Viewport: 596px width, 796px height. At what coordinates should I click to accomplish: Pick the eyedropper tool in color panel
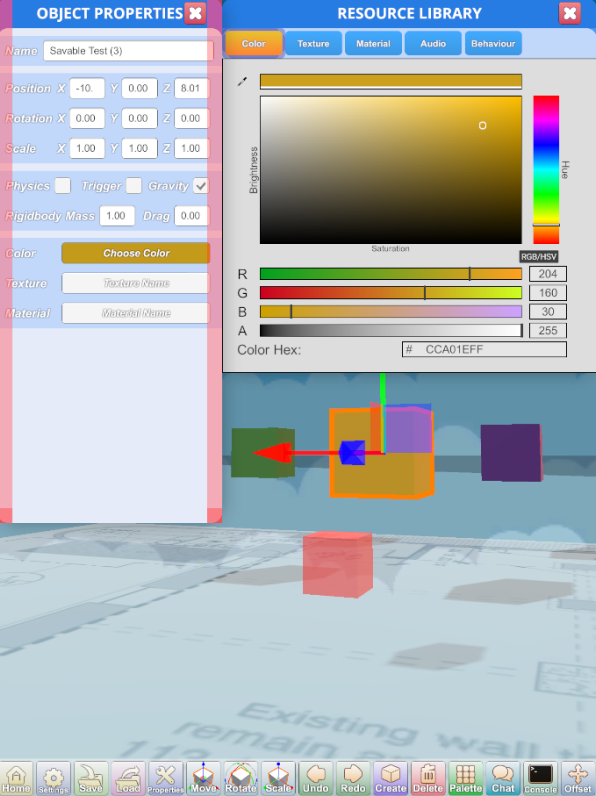pos(243,81)
